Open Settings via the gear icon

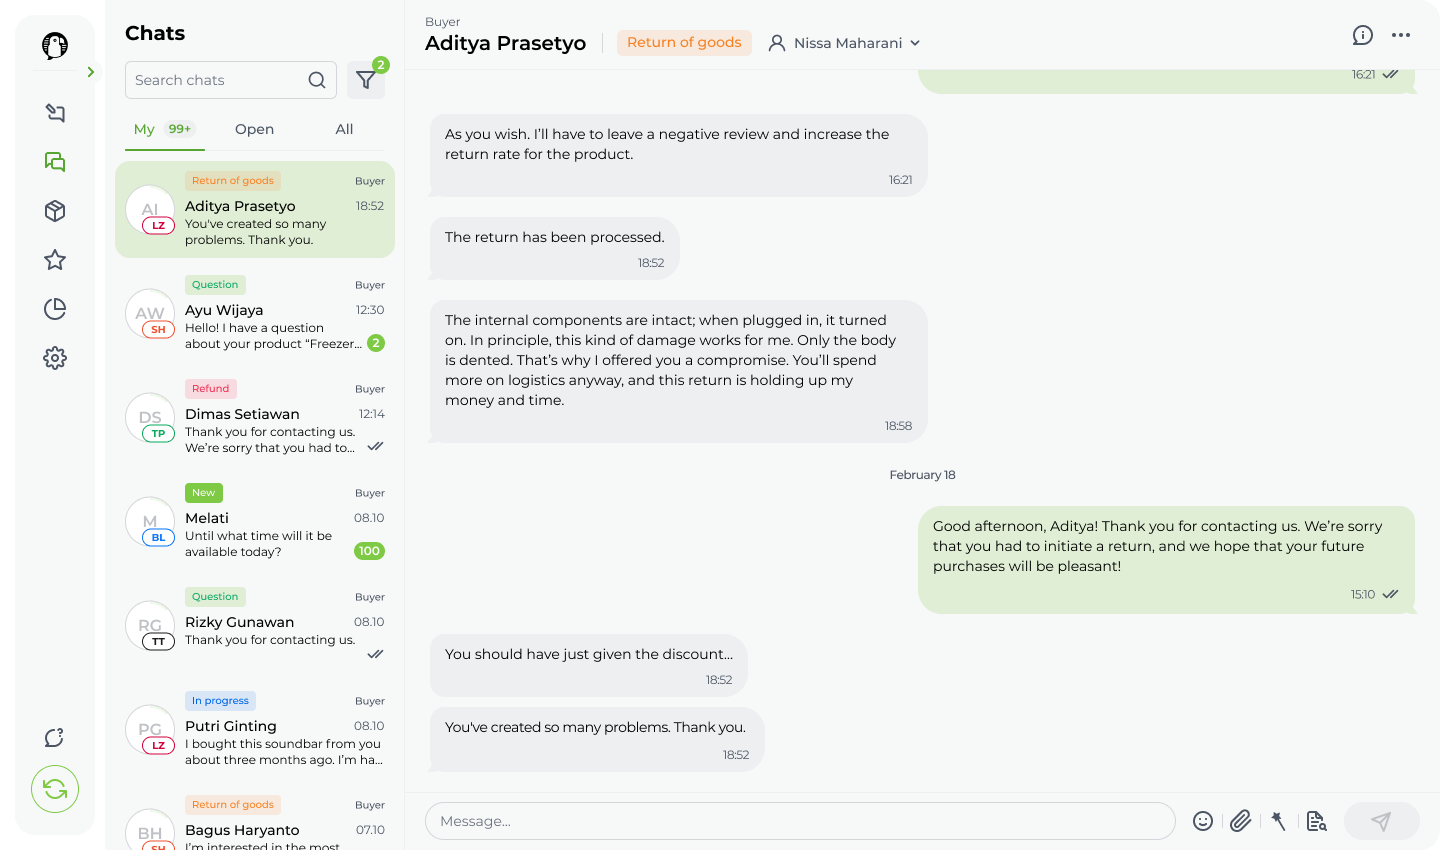point(54,358)
